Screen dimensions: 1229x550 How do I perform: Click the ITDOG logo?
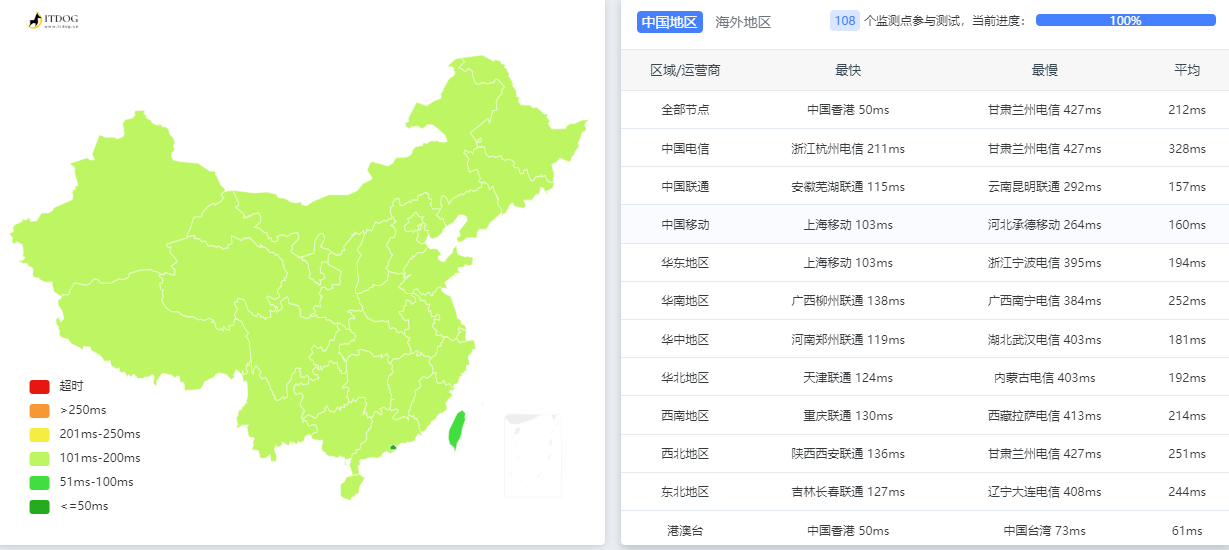[x=53, y=20]
